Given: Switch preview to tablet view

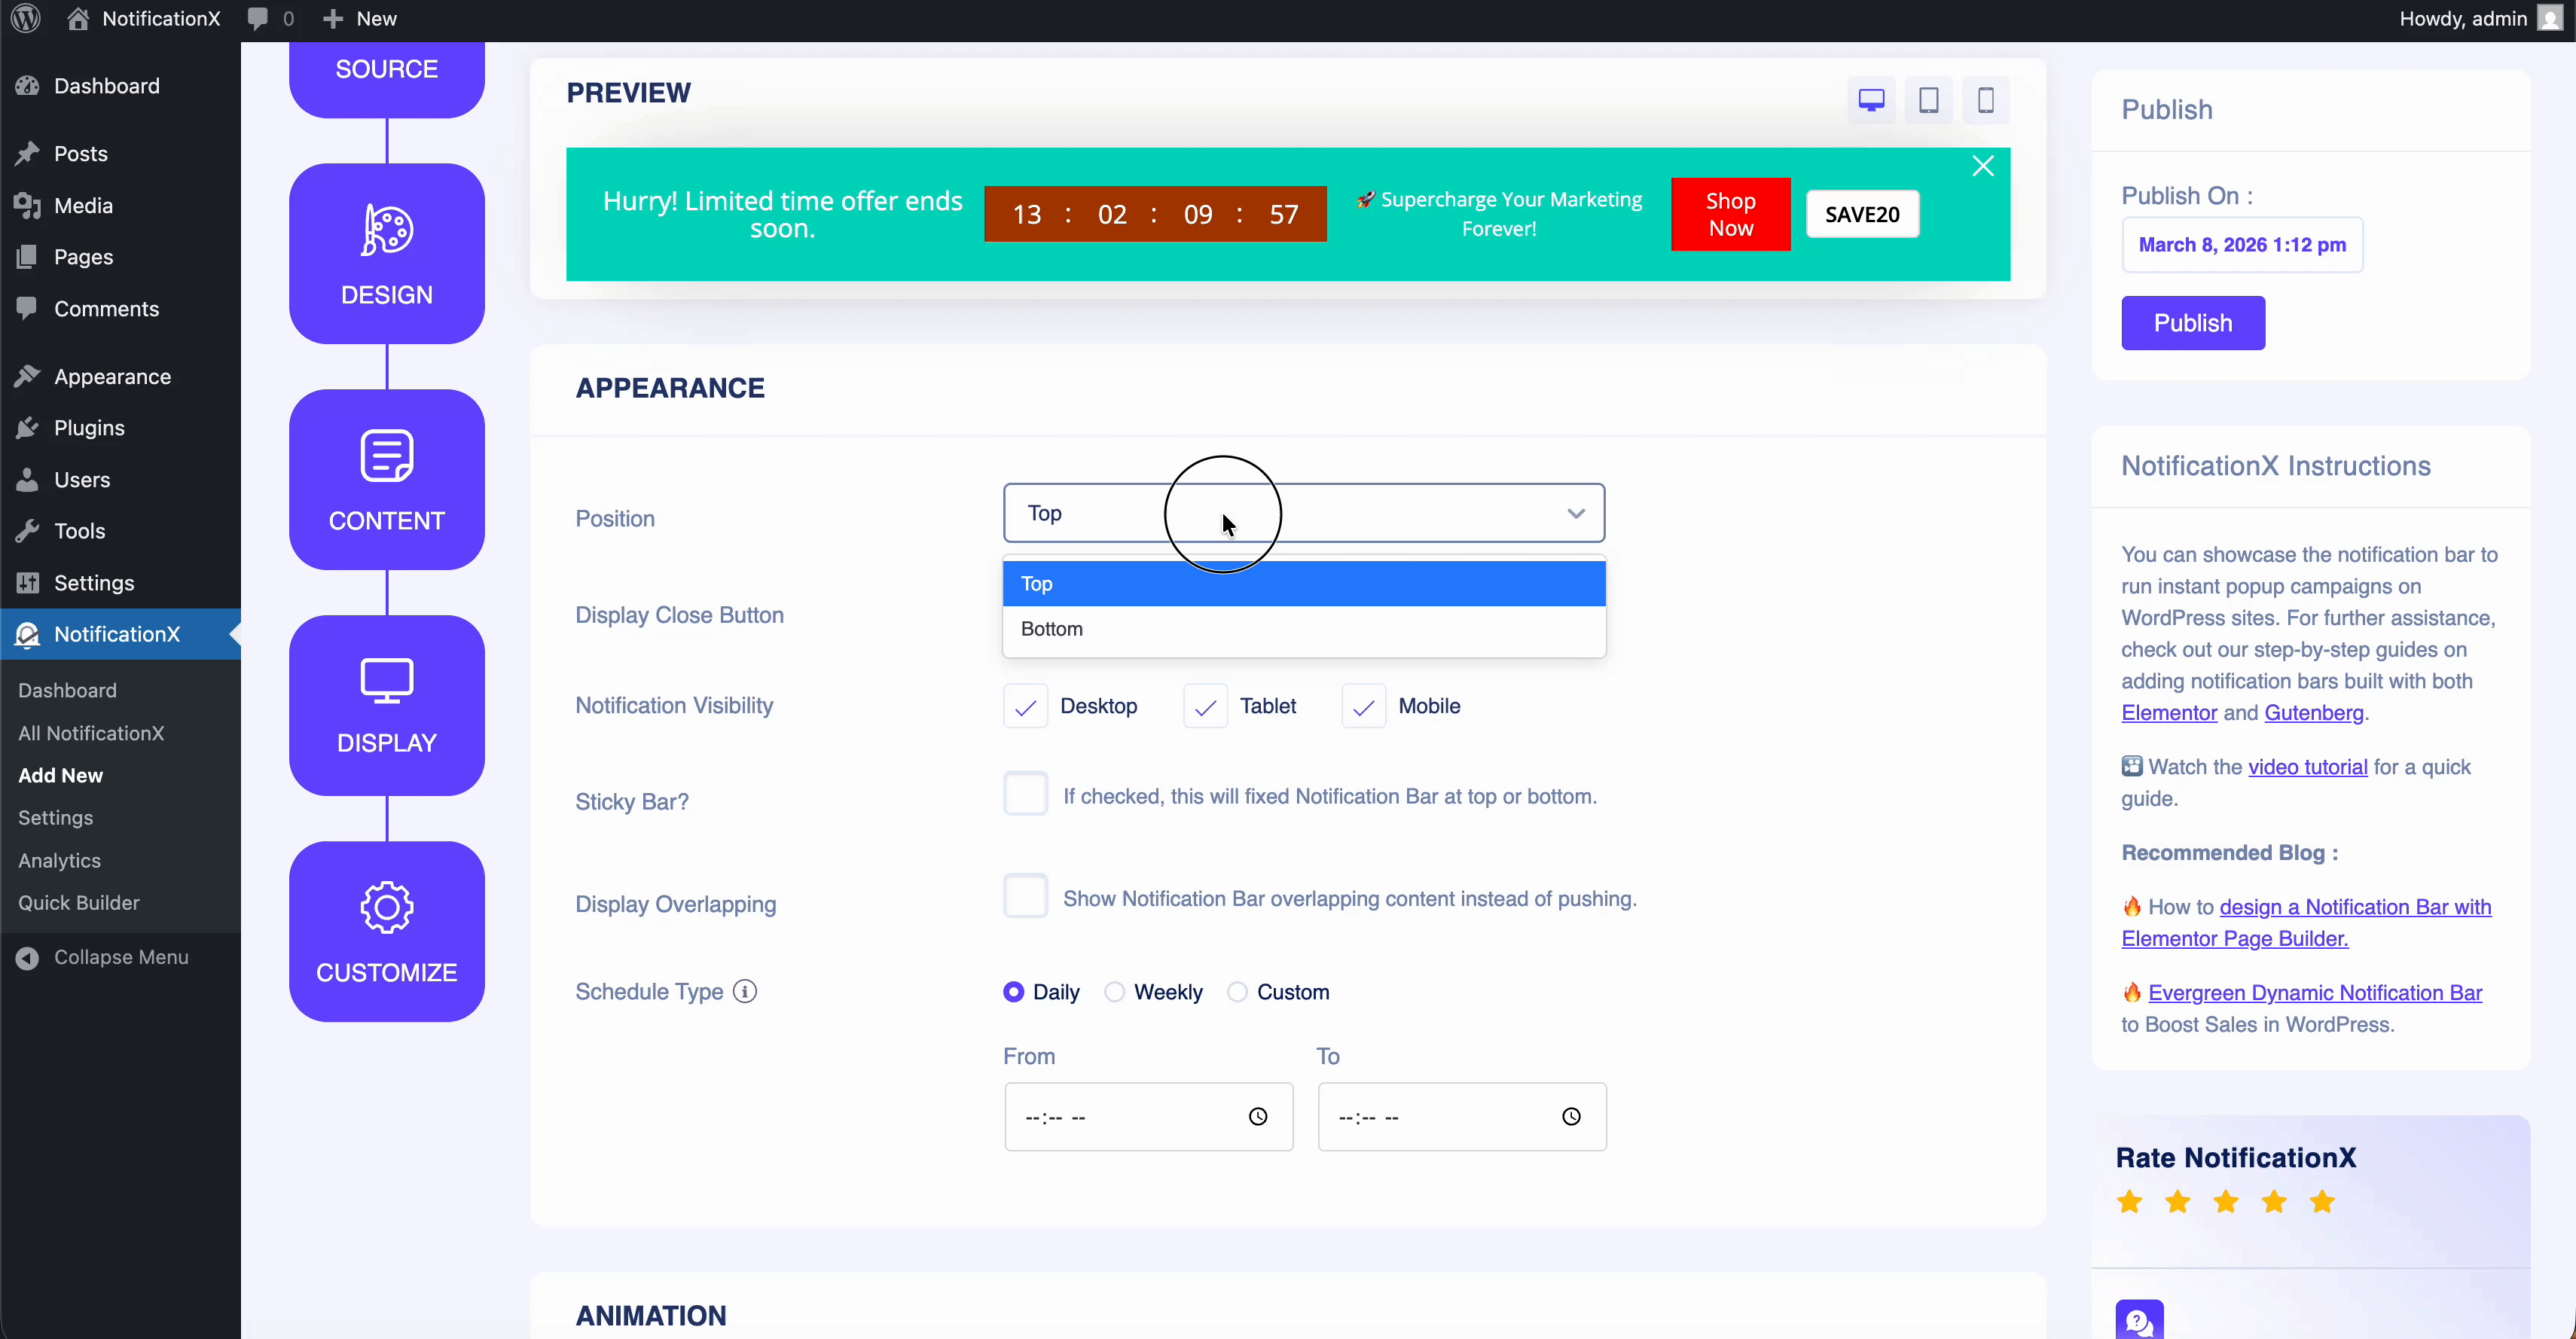Looking at the screenshot, I should pos(1929,100).
